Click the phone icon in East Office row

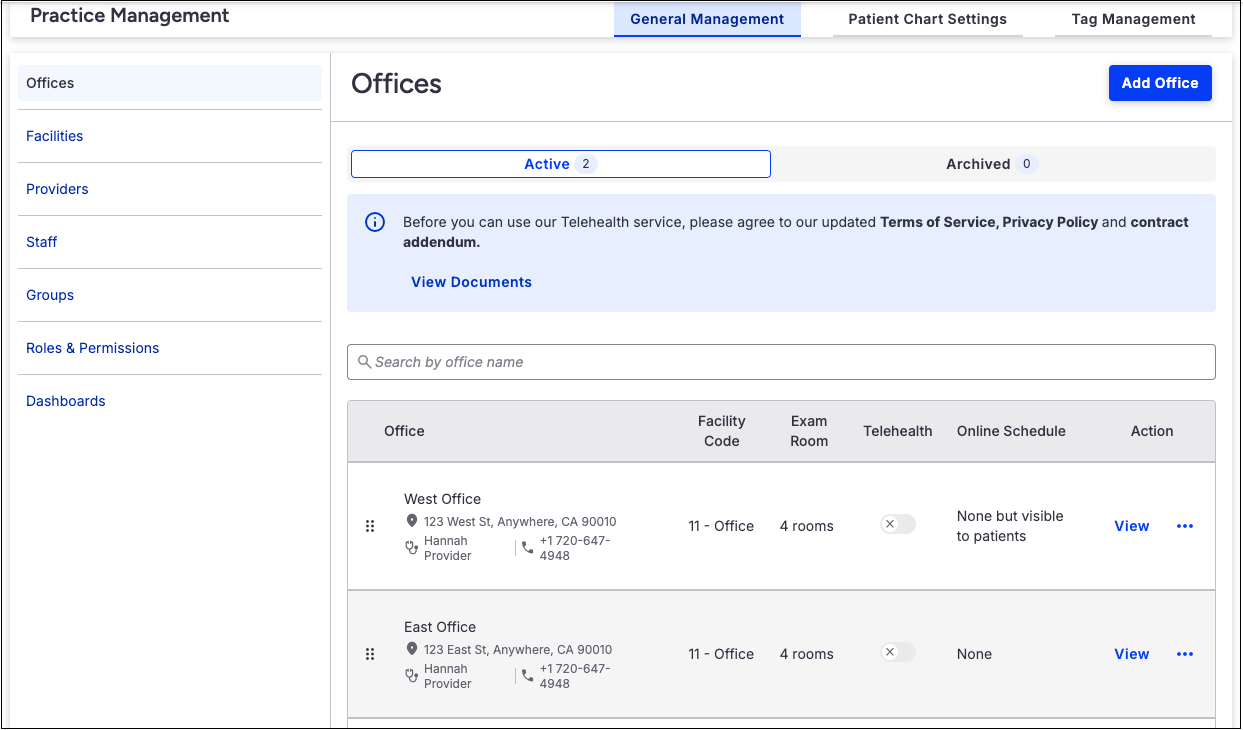click(x=528, y=676)
